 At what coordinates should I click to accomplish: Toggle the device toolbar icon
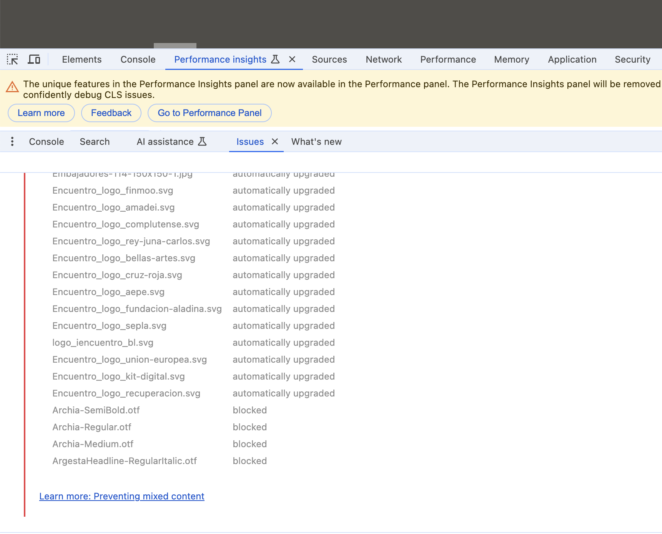click(34, 60)
